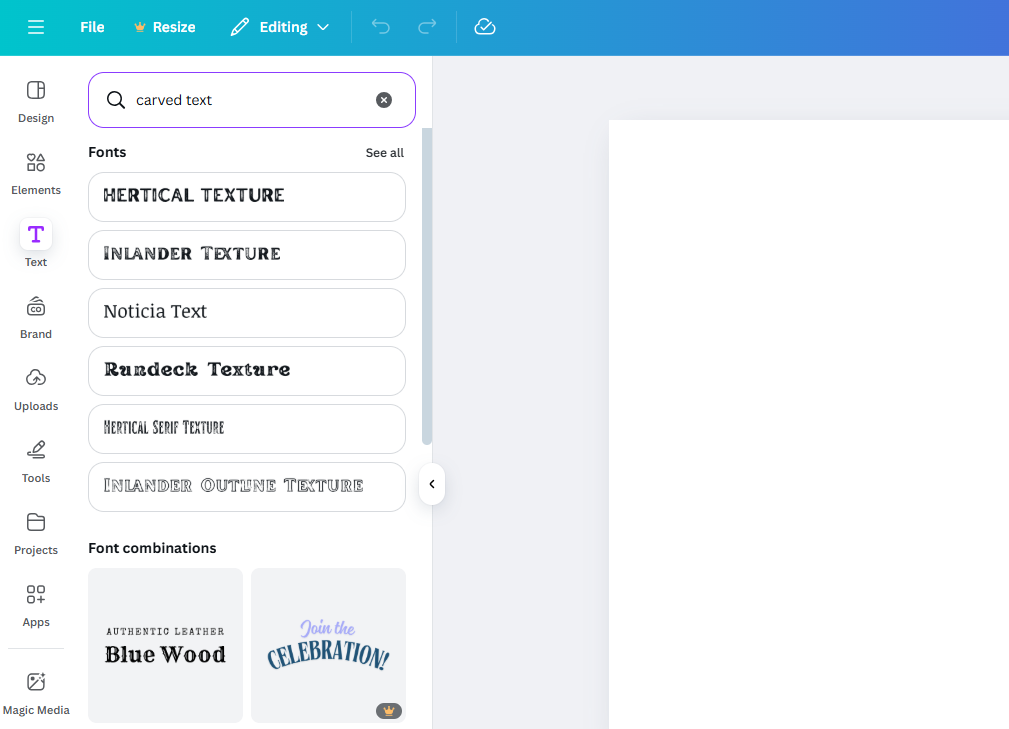
Task: Open Magic Media in the sidebar
Action: click(x=36, y=692)
